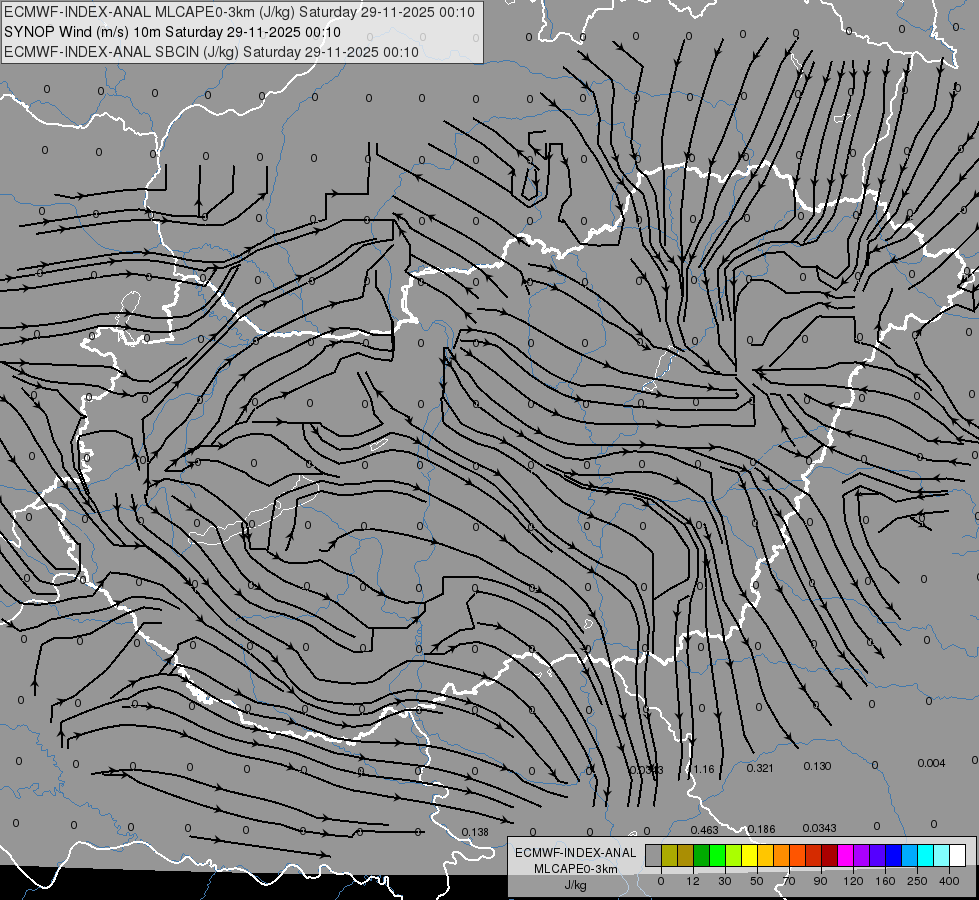Select the magenta swatch in the scale
This screenshot has width=979, height=900.
[x=845, y=855]
